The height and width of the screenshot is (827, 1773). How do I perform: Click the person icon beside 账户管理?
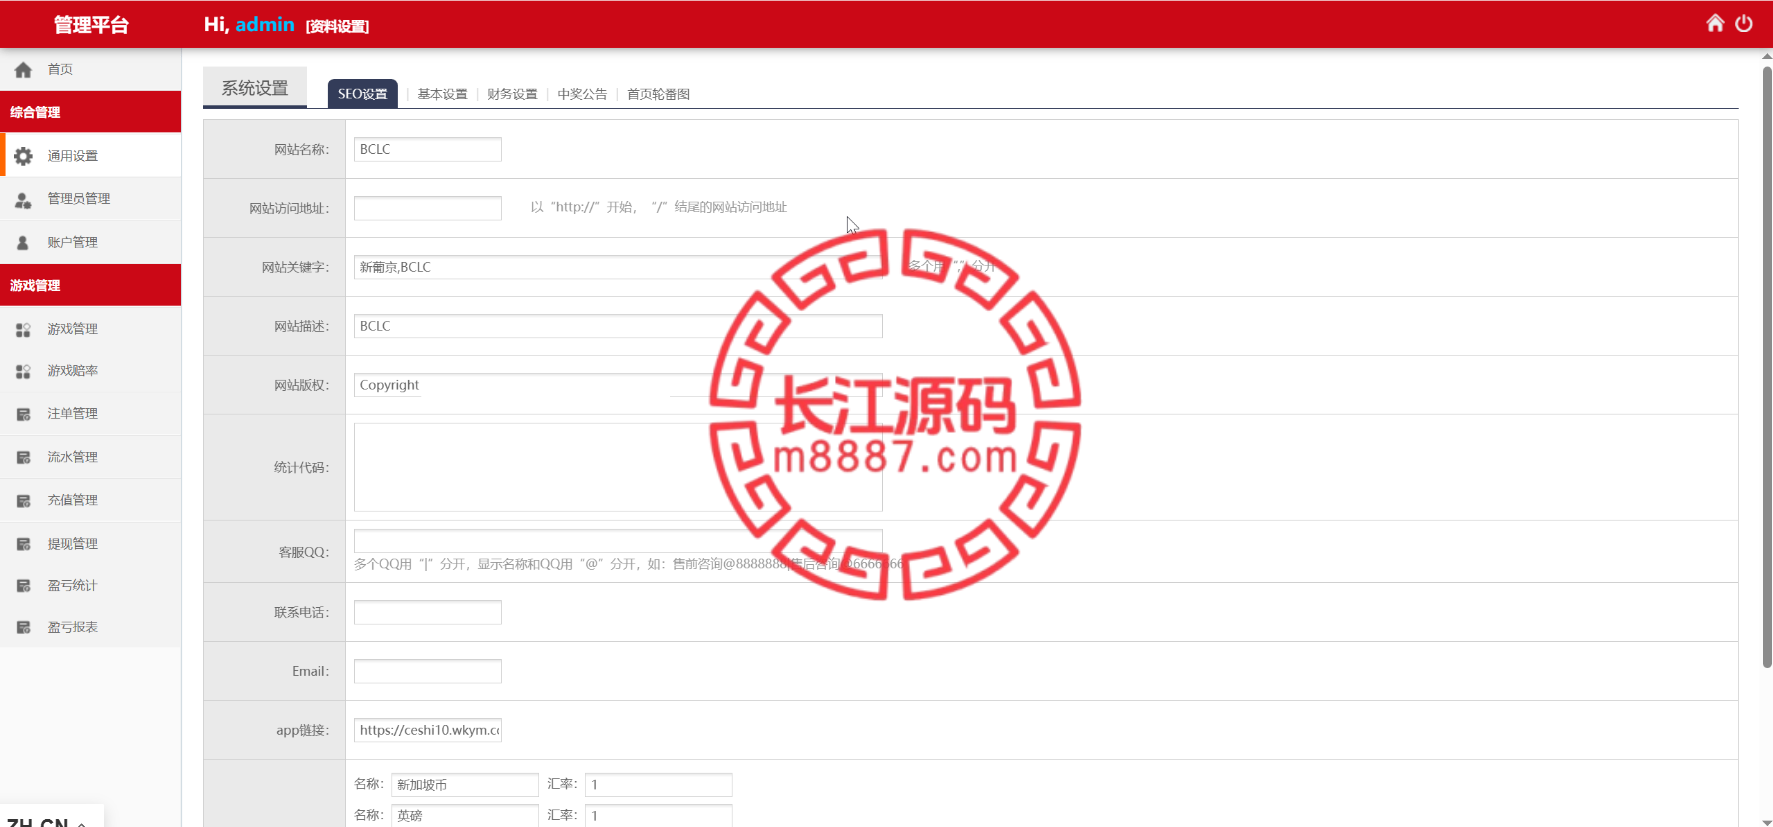[23, 243]
